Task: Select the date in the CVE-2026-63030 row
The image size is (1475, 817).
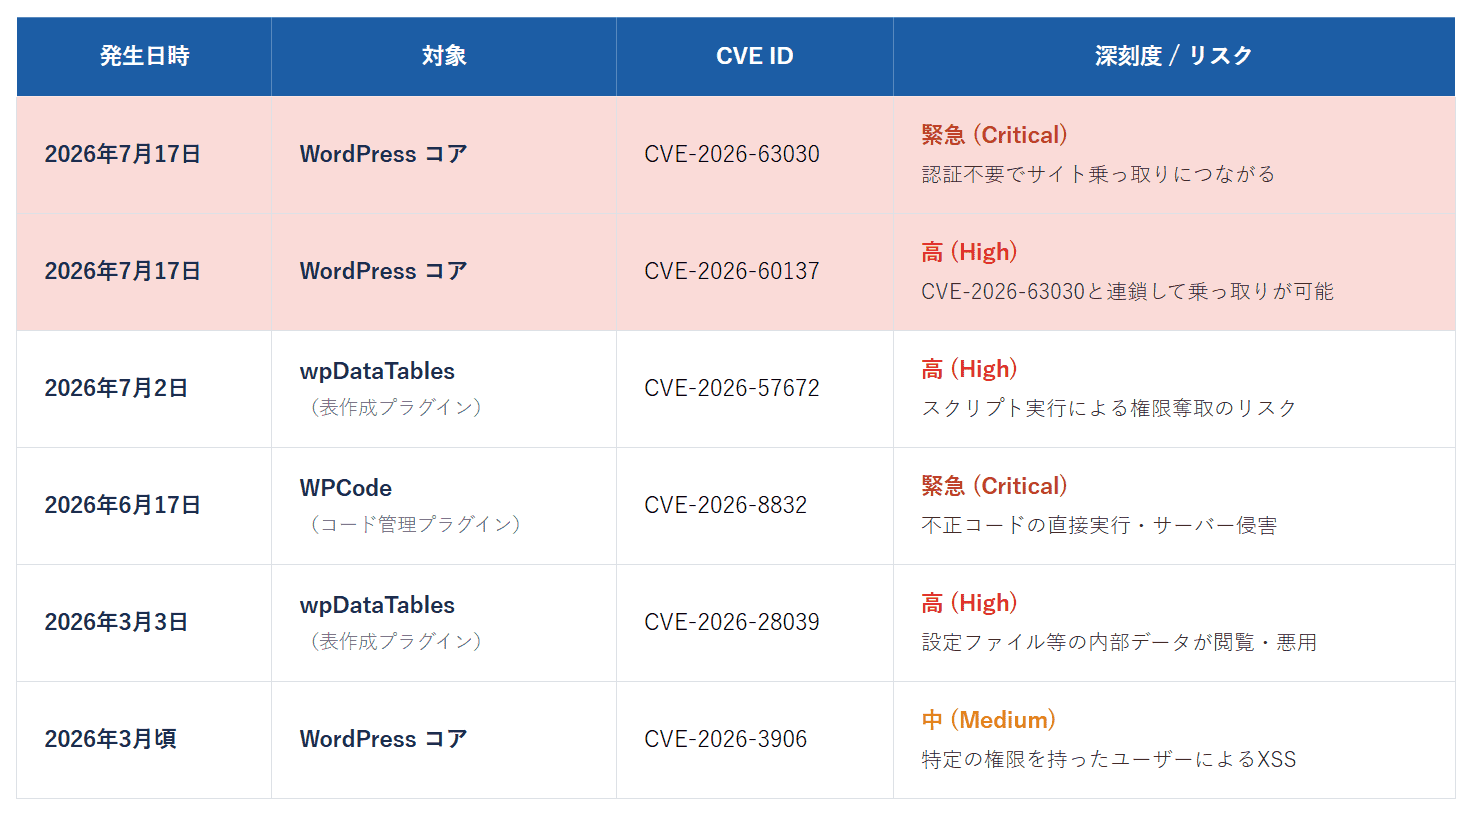Action: point(123,154)
